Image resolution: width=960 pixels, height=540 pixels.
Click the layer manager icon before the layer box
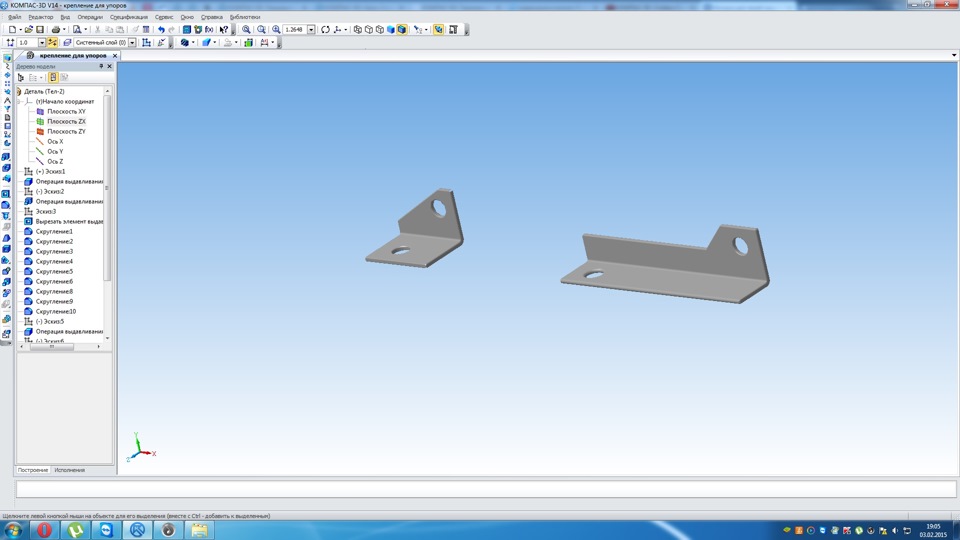tap(67, 42)
